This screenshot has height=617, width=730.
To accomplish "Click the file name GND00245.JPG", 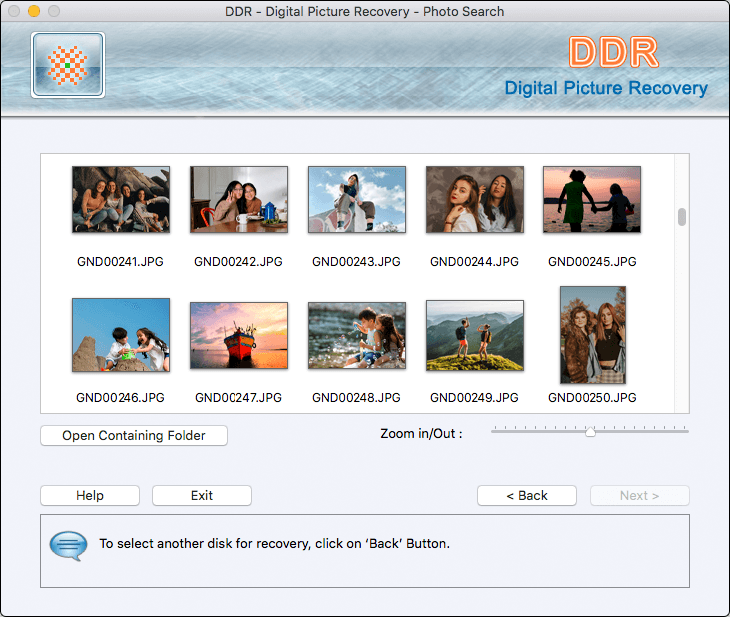I will (x=592, y=262).
